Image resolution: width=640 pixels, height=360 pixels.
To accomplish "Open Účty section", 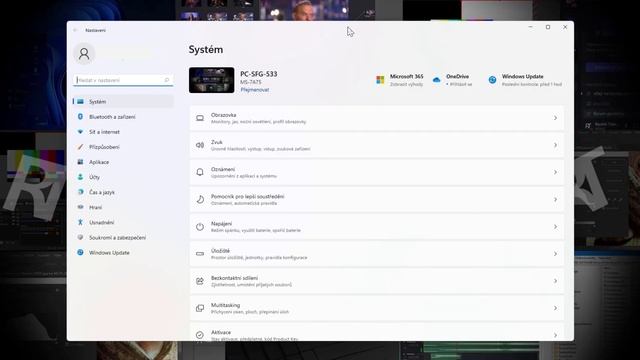I will click(123, 177).
